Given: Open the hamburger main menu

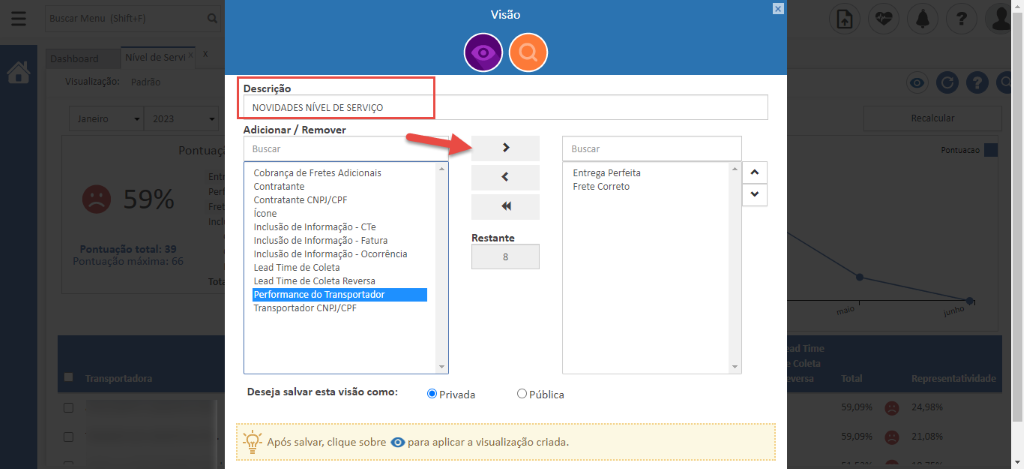Looking at the screenshot, I should pos(18,19).
